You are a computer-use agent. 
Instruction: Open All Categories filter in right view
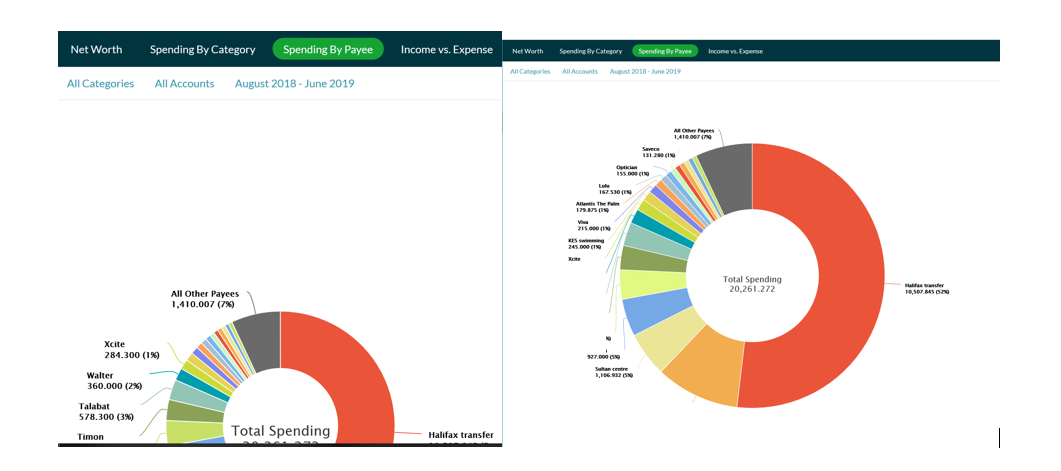tap(530, 71)
